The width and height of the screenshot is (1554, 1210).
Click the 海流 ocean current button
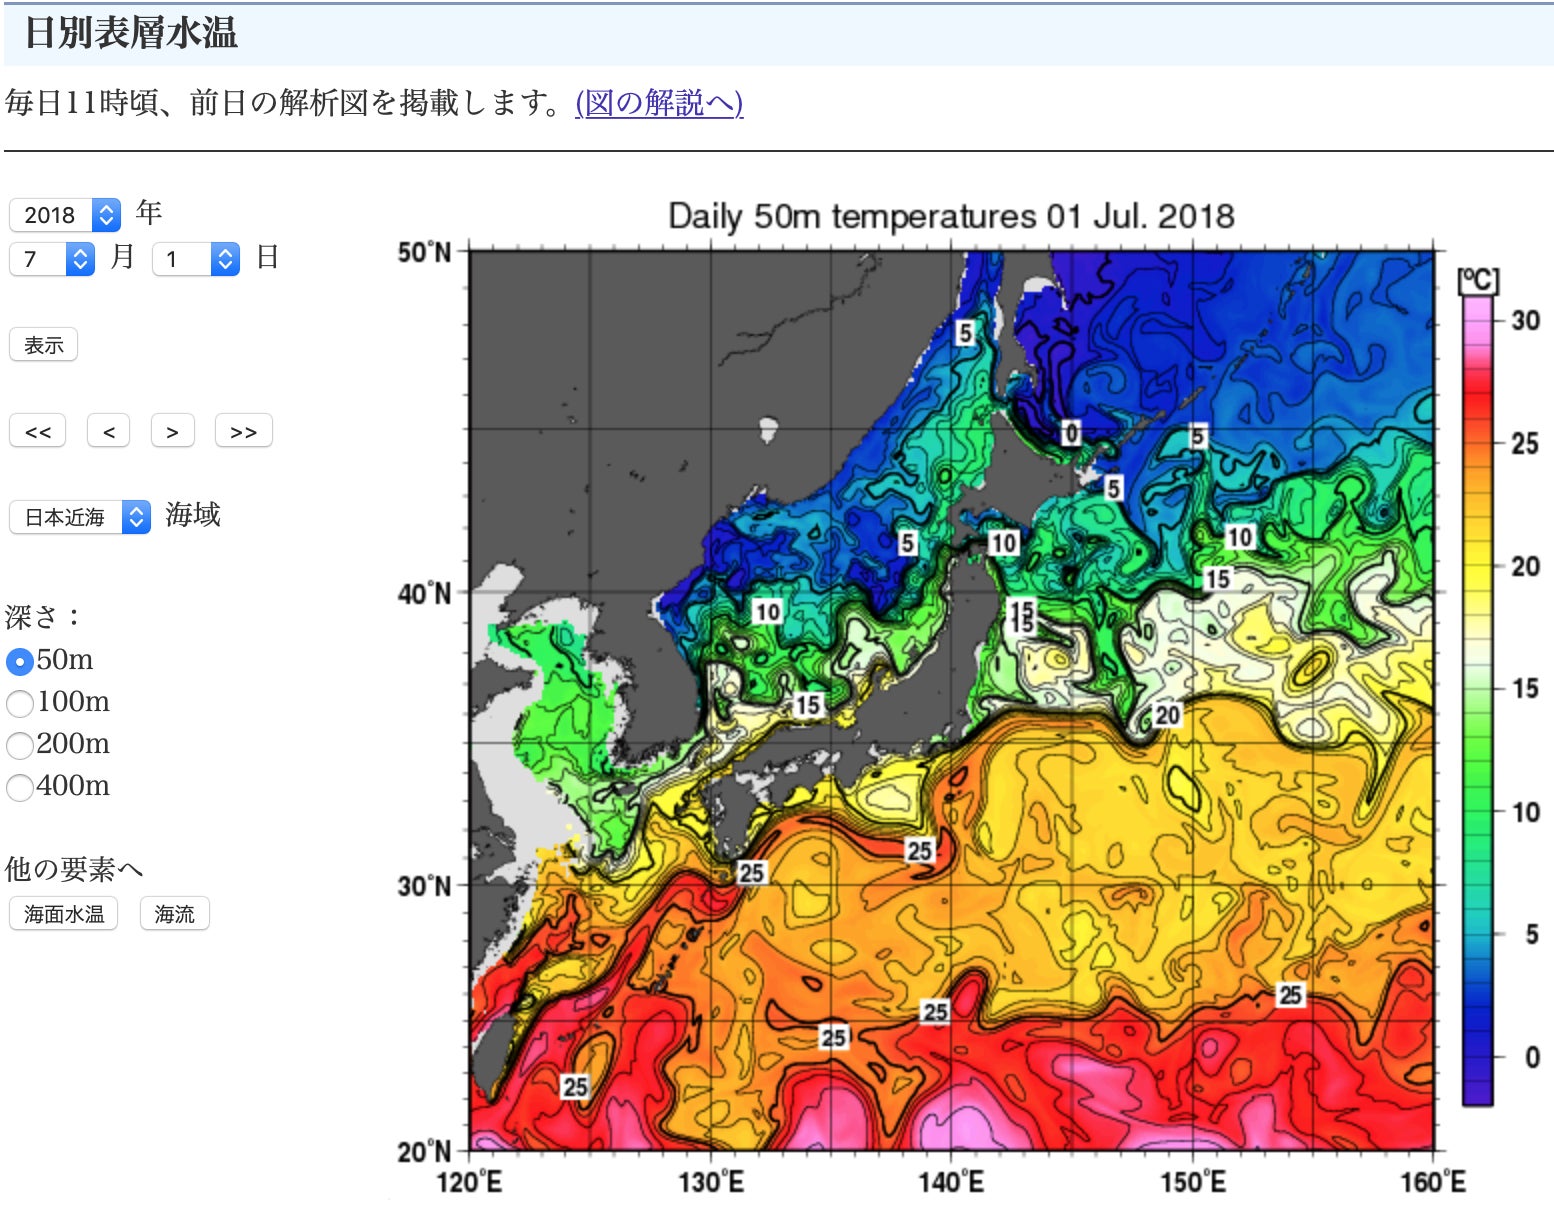[175, 914]
